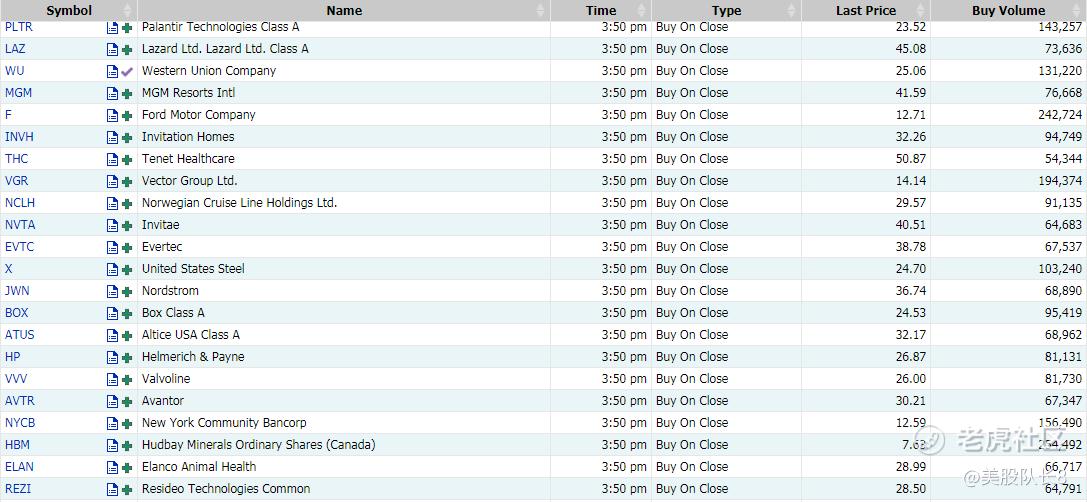Screen dimensions: 1087x502
Task: Add Invitae with its green plus icon
Action: pyautogui.click(x=127, y=226)
